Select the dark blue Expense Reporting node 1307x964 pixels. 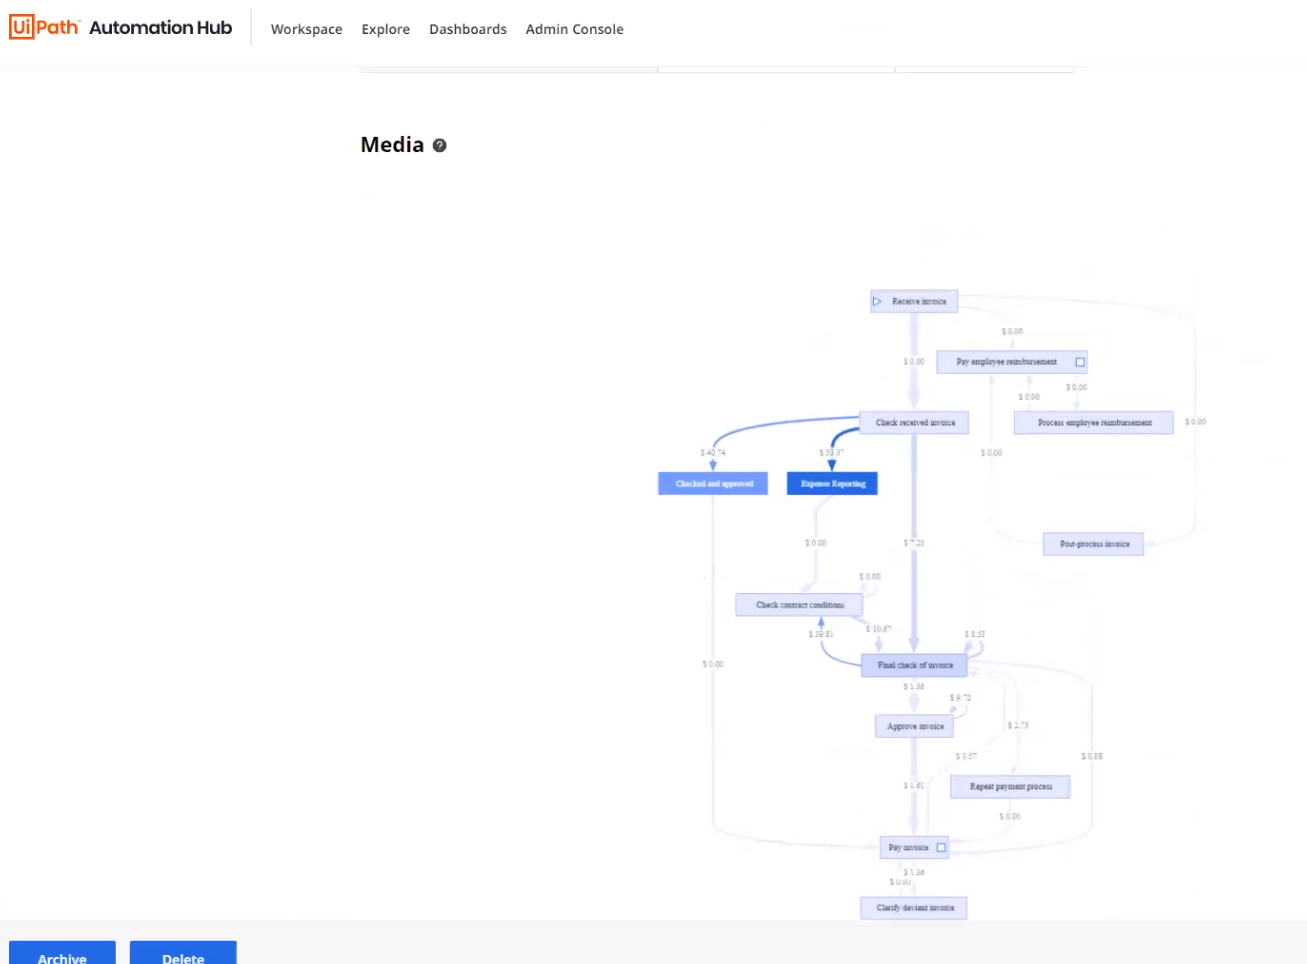(832, 484)
